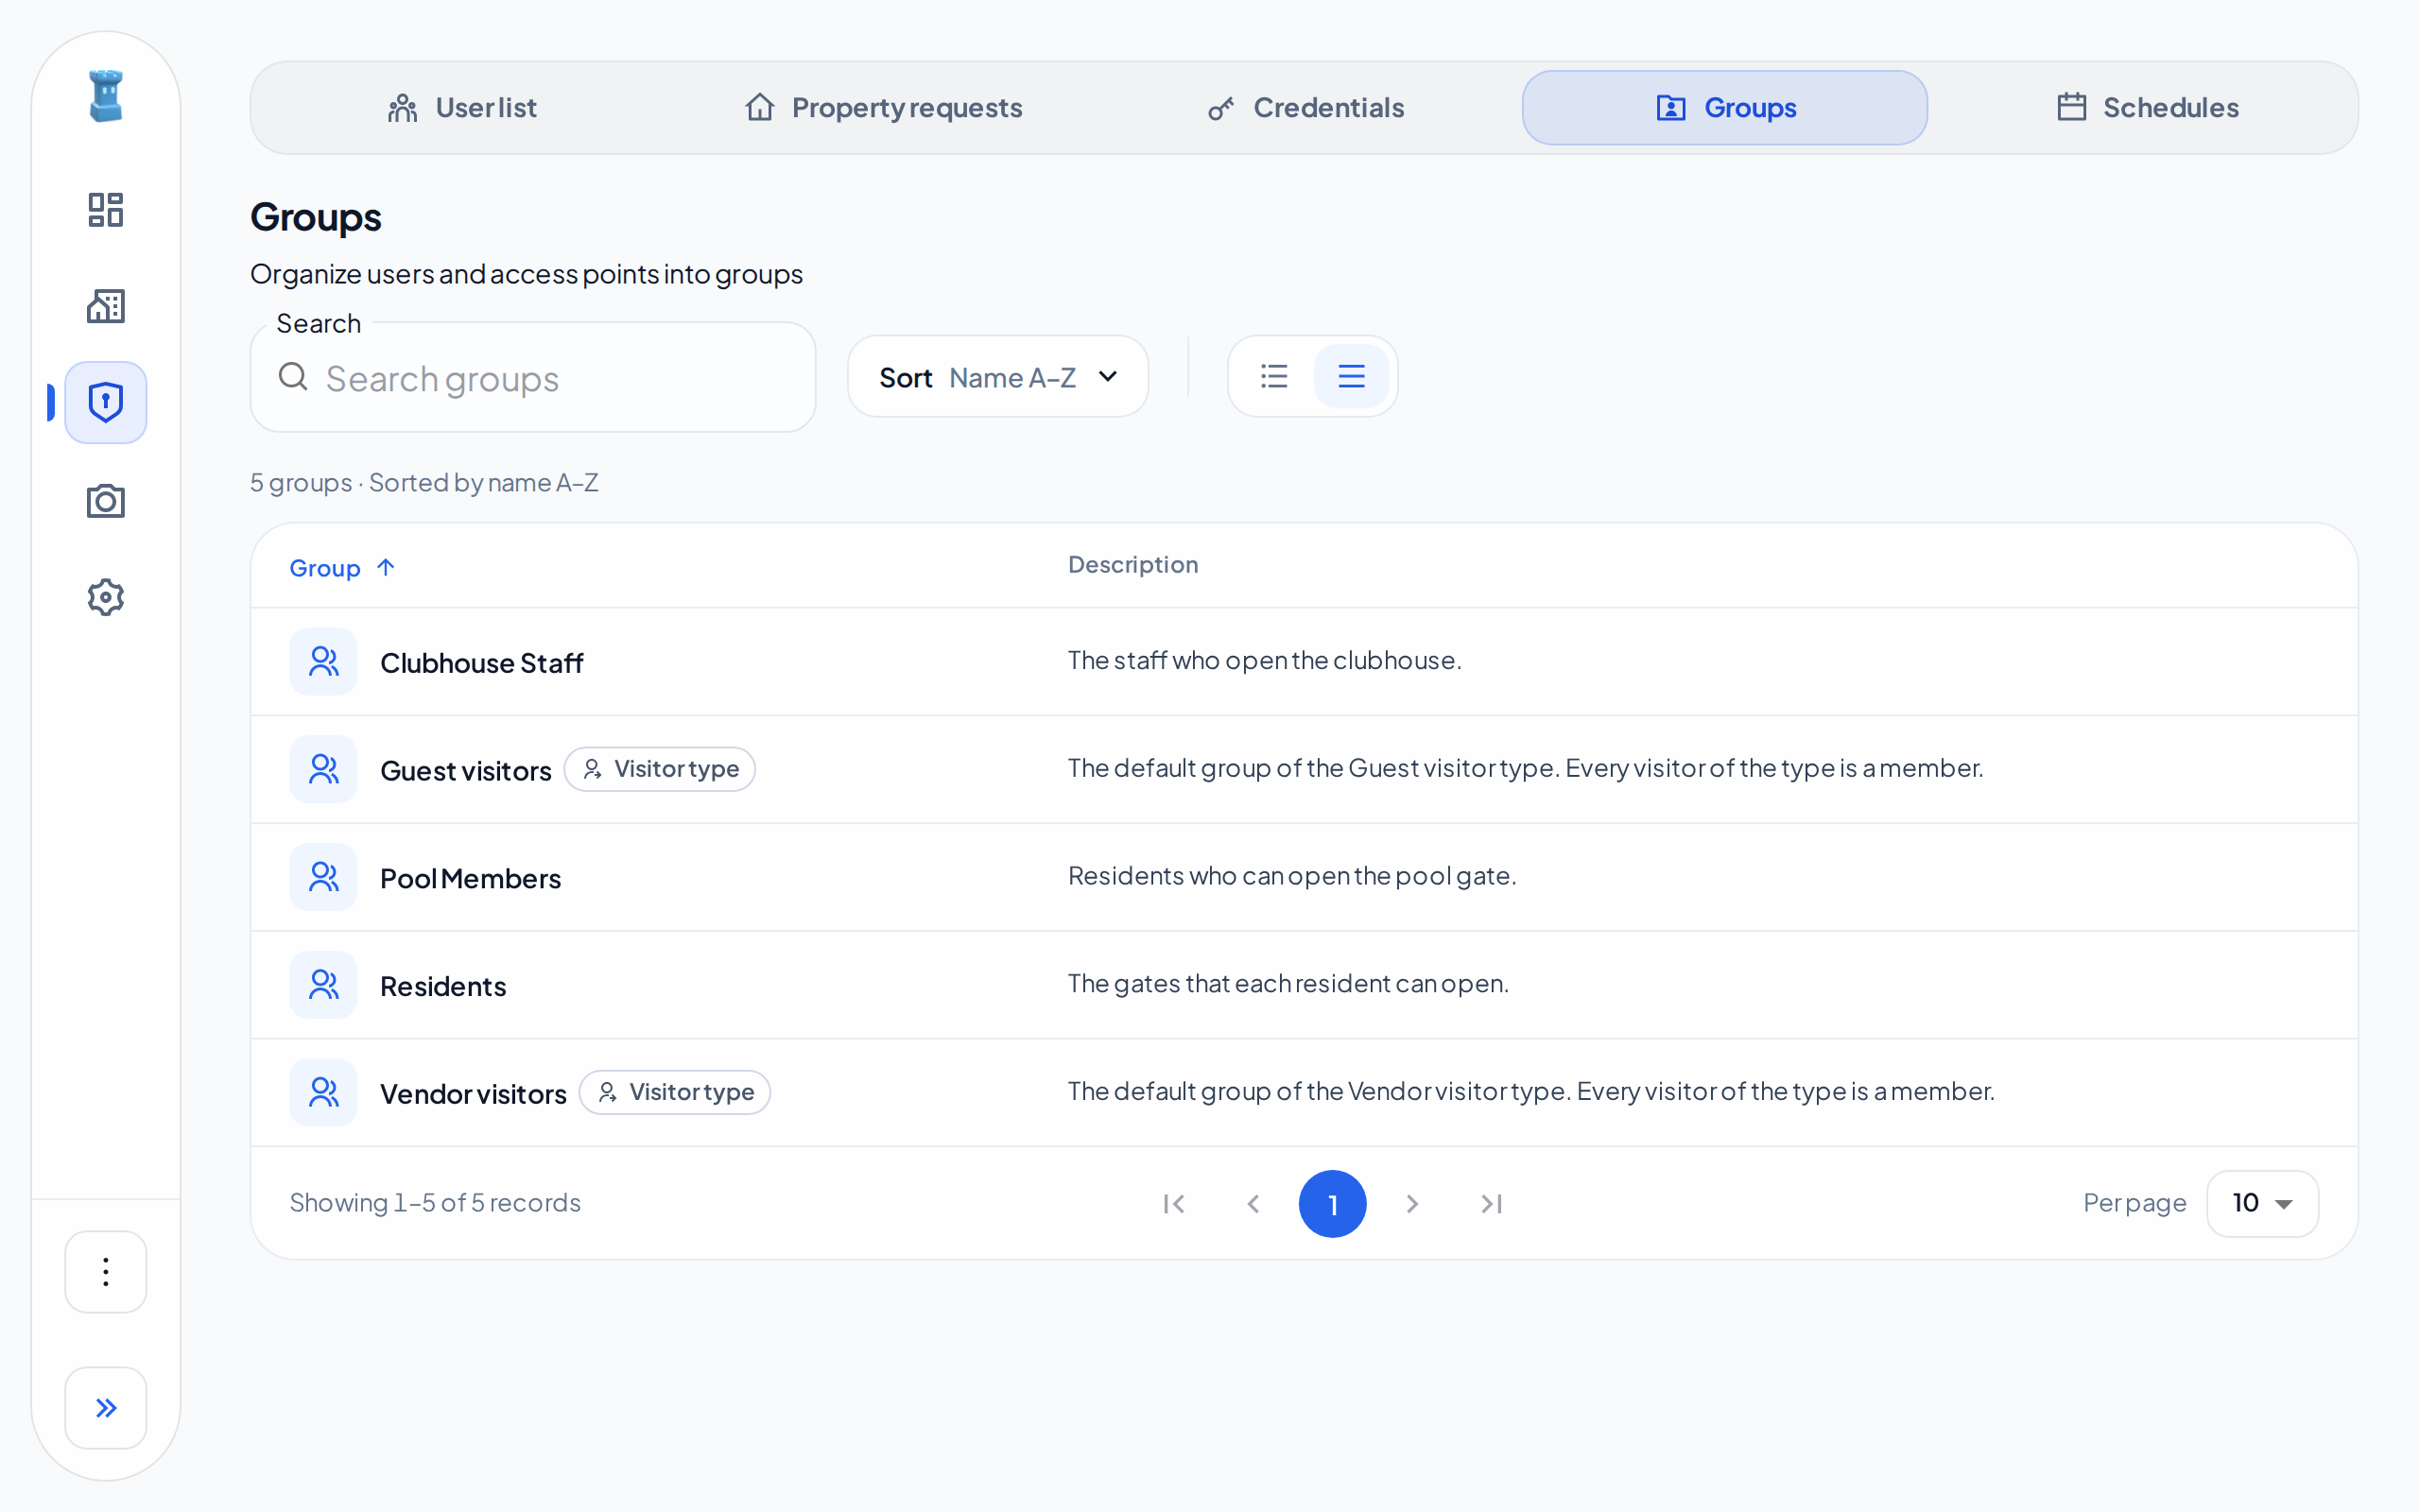Open the settings gear icon in sidebar
The width and height of the screenshot is (2420, 1512).
[x=106, y=597]
